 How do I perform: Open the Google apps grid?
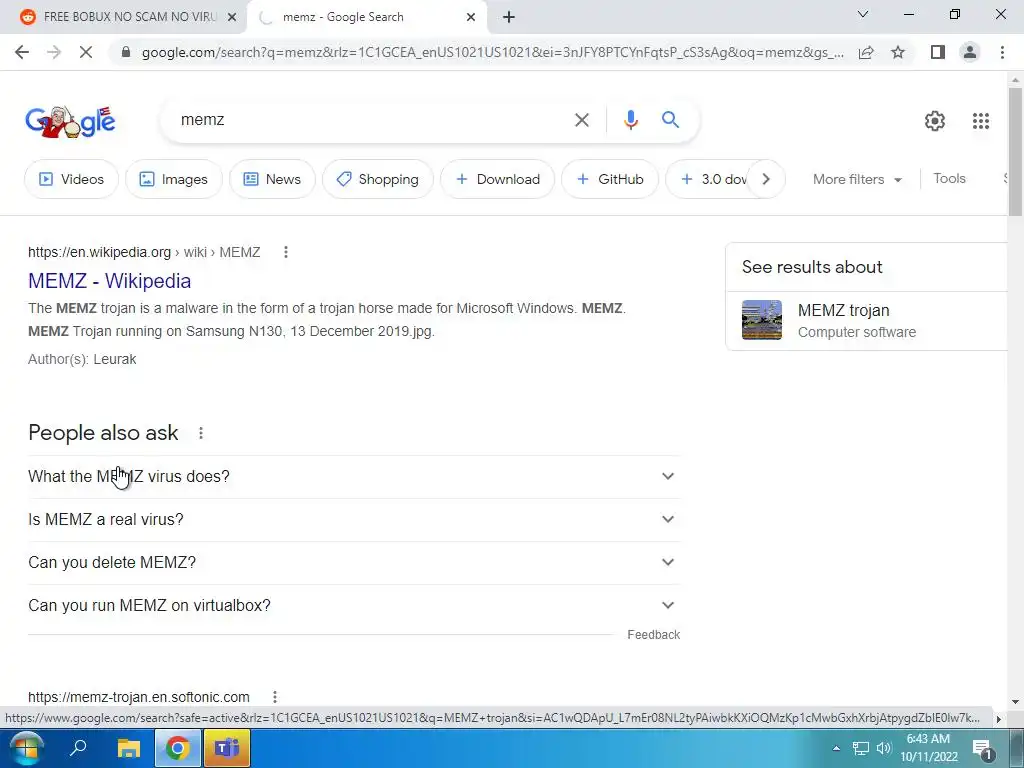pos(980,121)
